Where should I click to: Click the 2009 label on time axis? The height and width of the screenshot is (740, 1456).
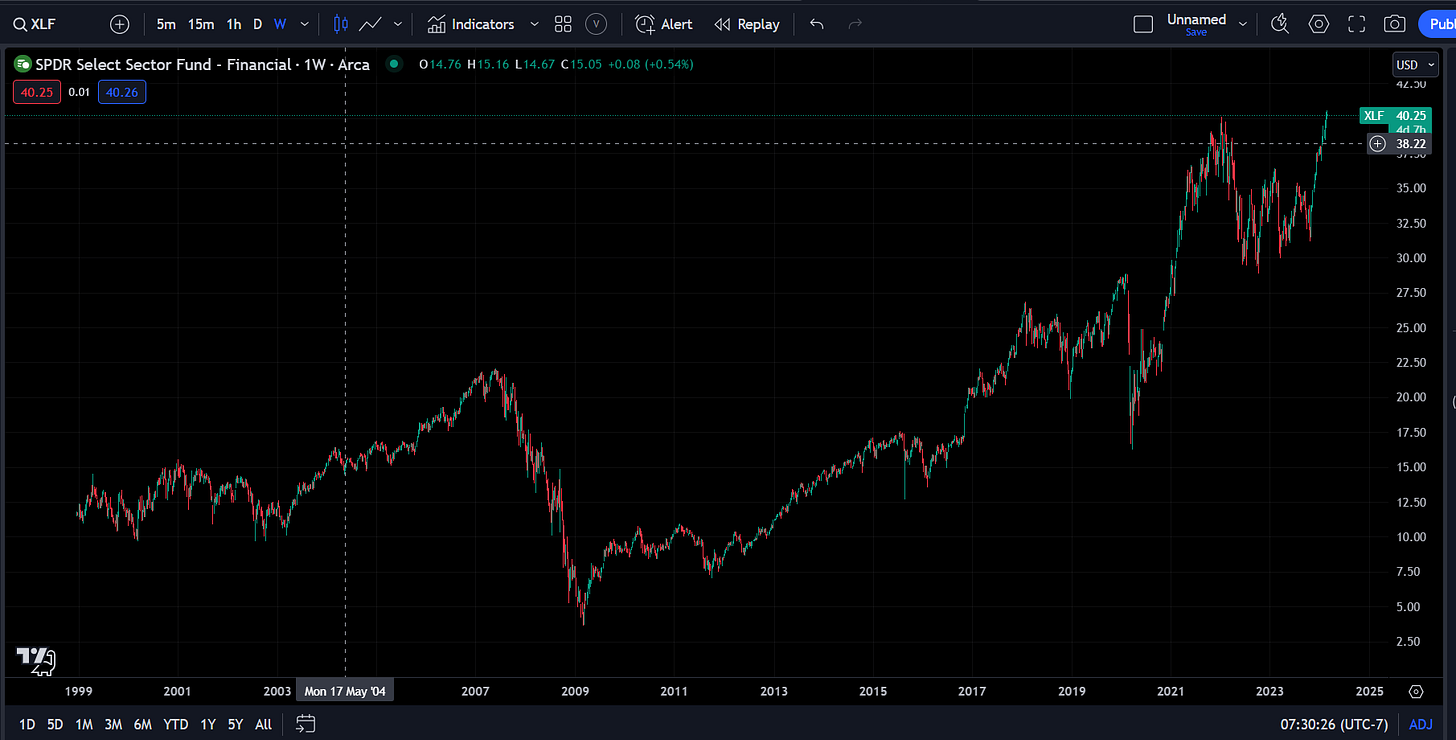tap(575, 691)
